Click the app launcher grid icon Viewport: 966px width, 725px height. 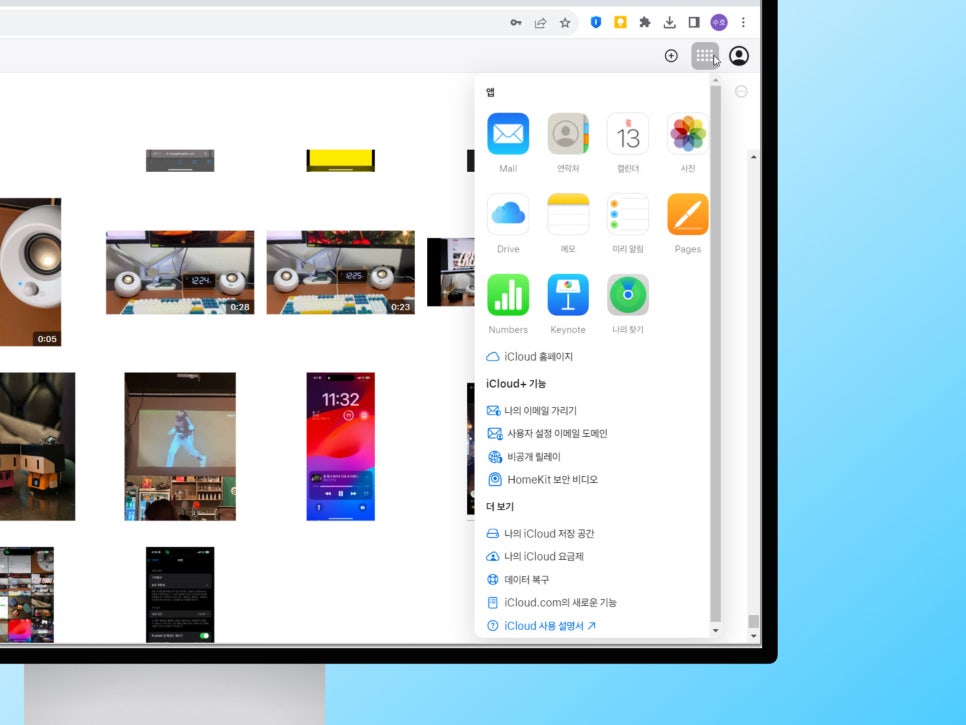705,56
